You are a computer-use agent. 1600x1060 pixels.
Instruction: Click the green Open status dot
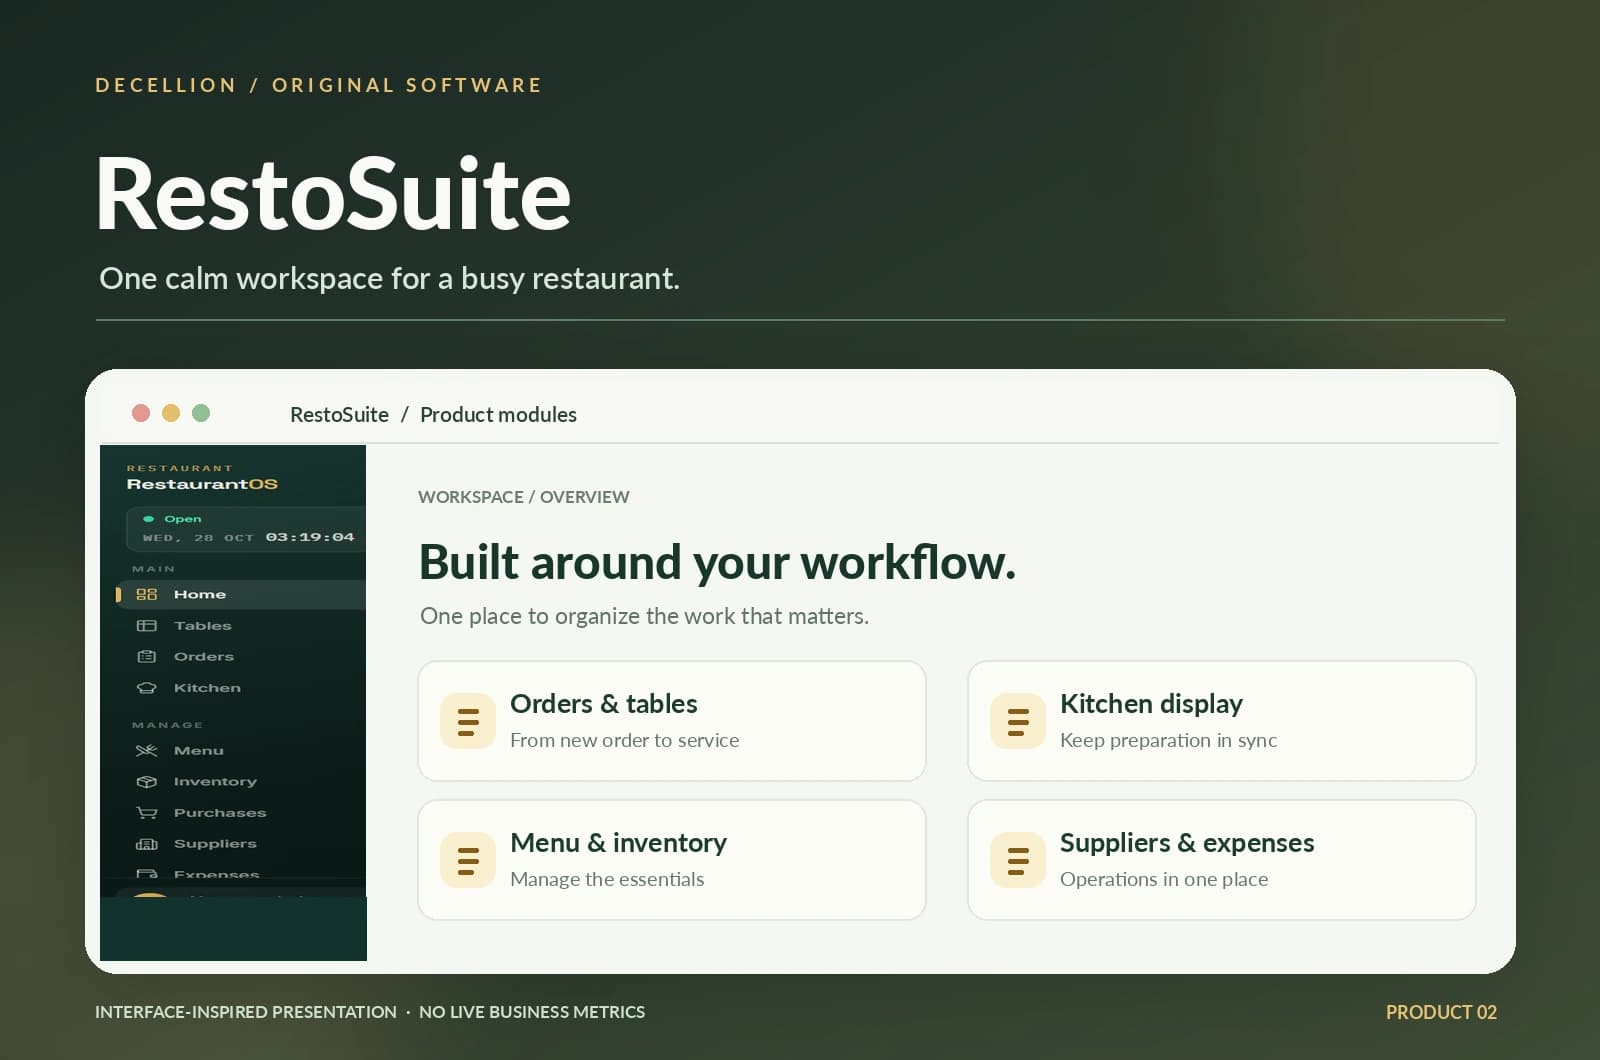click(x=148, y=519)
